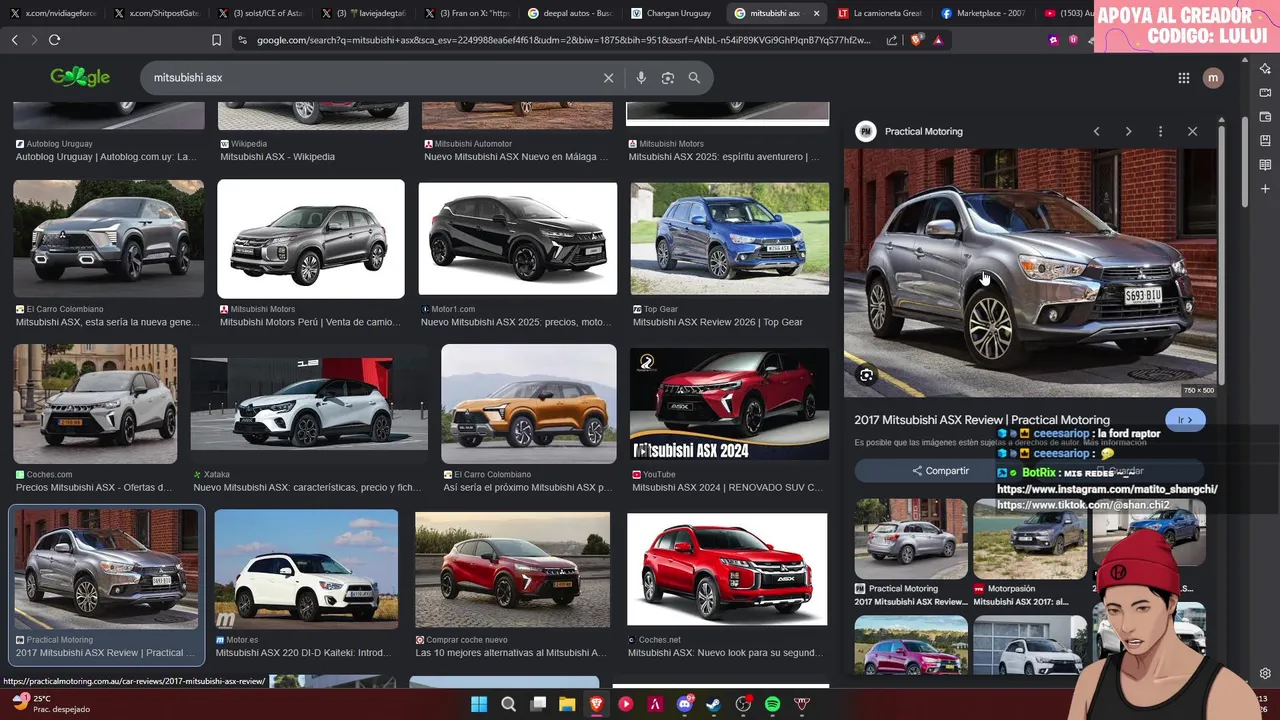This screenshot has width=1280, height=720.
Task: Start voice search with the microphone icon
Action: click(641, 78)
